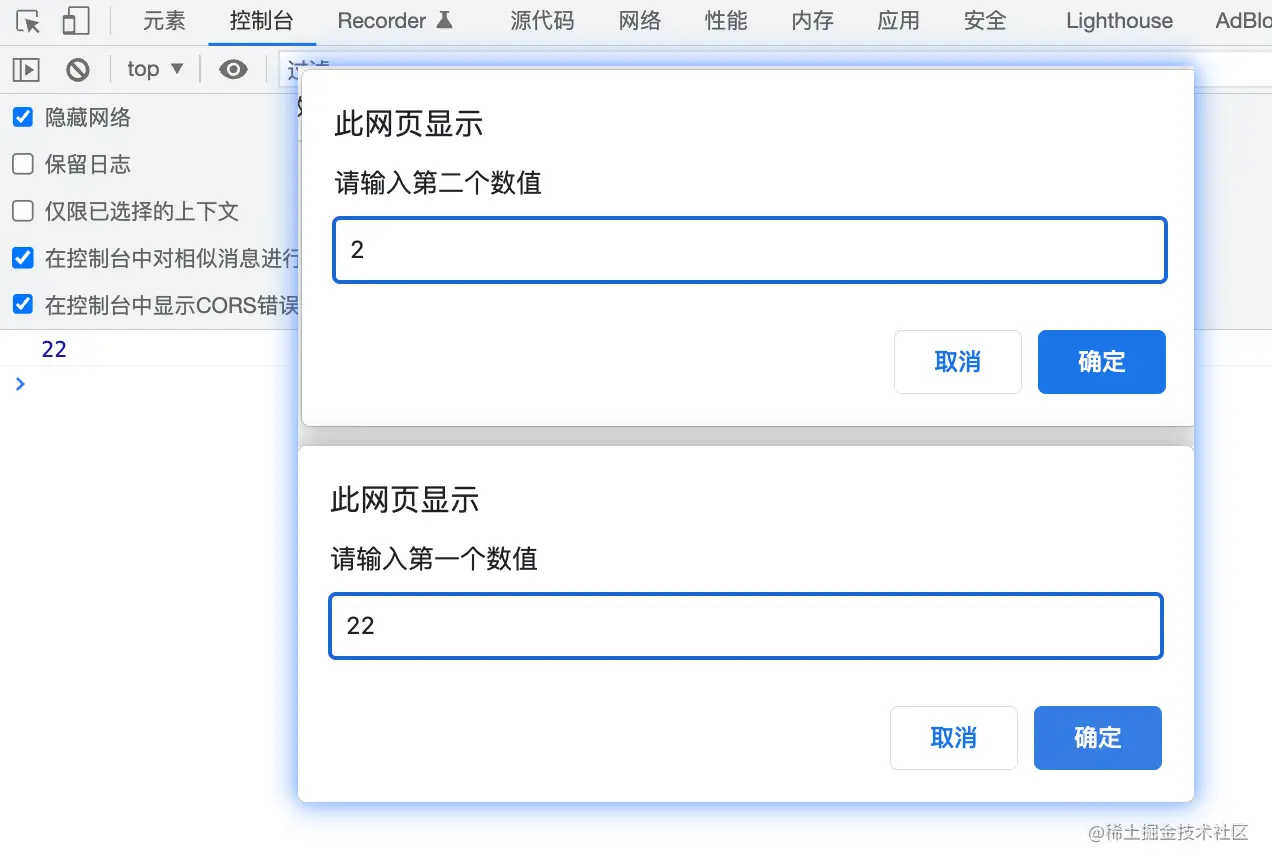Clear the console with the ban icon
Image resolution: width=1272 pixels, height=866 pixels.
click(78, 69)
